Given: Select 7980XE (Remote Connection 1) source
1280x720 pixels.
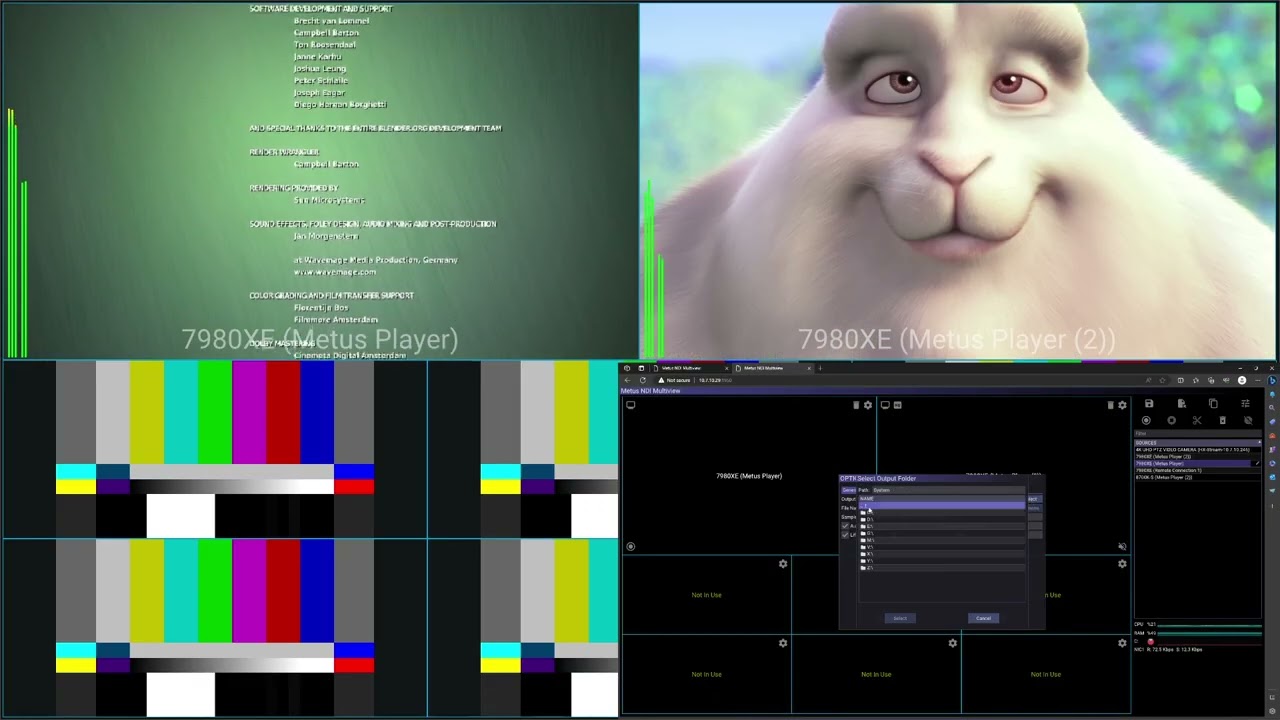Looking at the screenshot, I should [1197, 470].
